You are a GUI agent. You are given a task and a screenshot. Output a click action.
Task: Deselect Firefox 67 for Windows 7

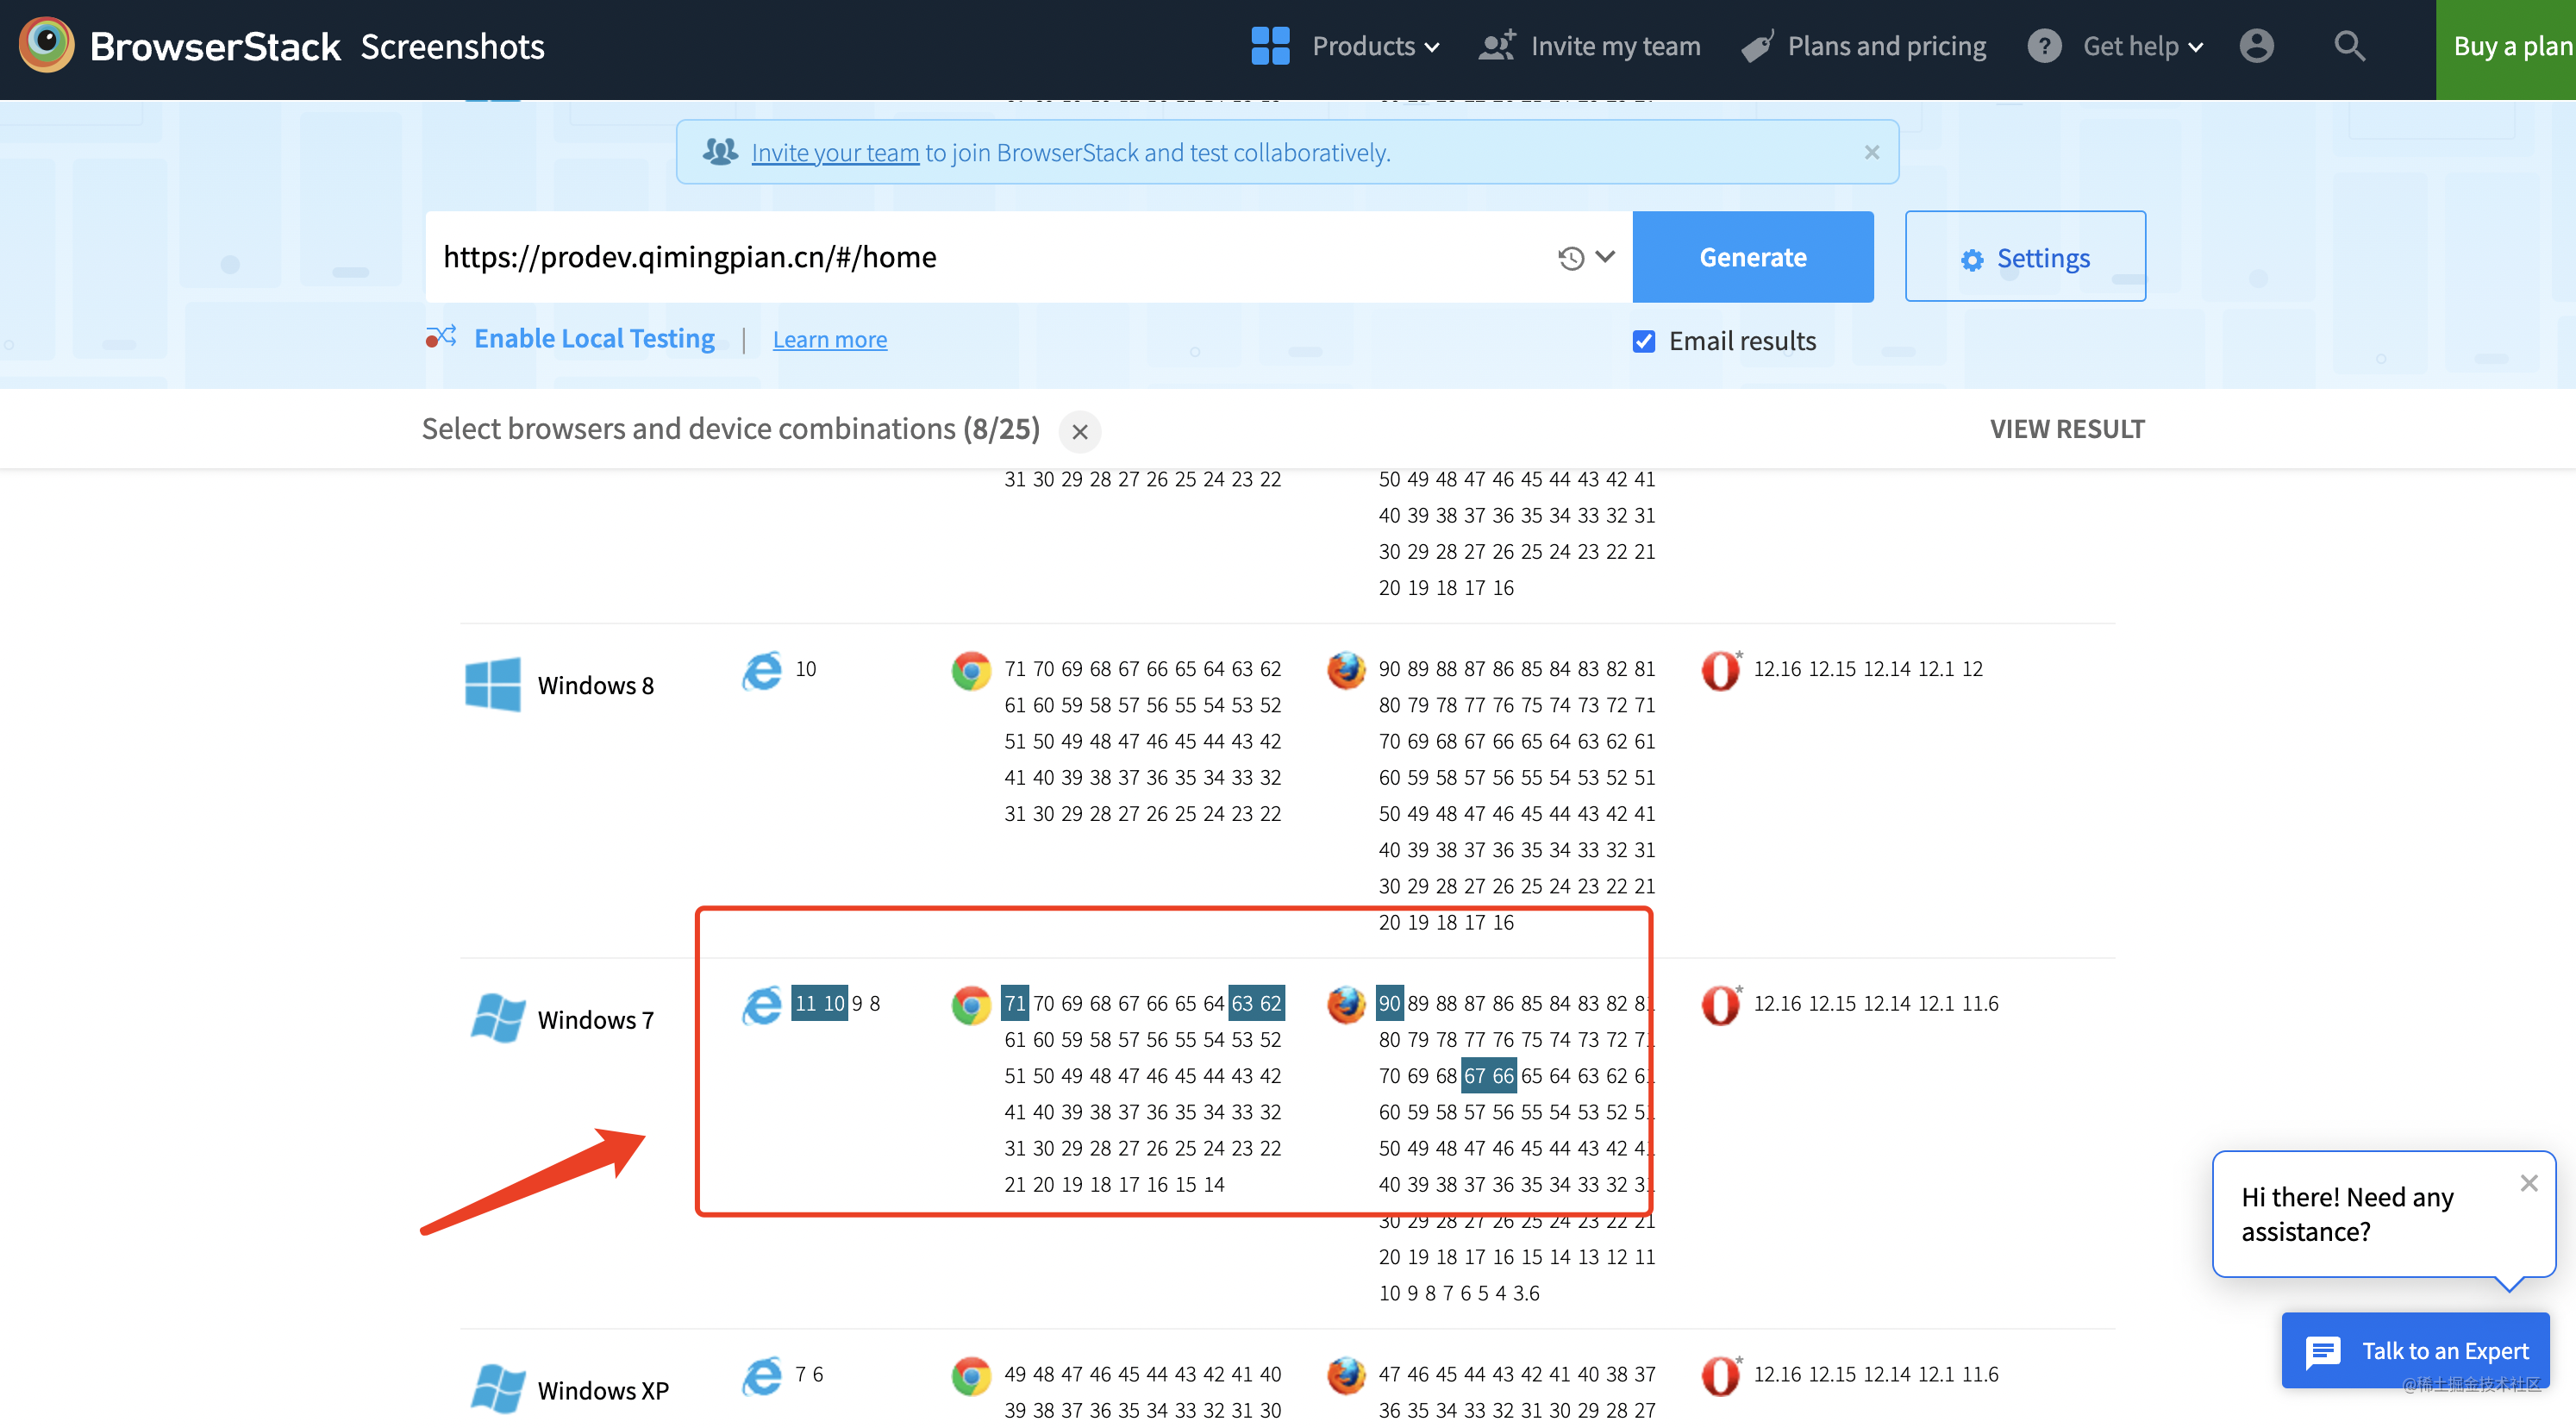coord(1475,1076)
